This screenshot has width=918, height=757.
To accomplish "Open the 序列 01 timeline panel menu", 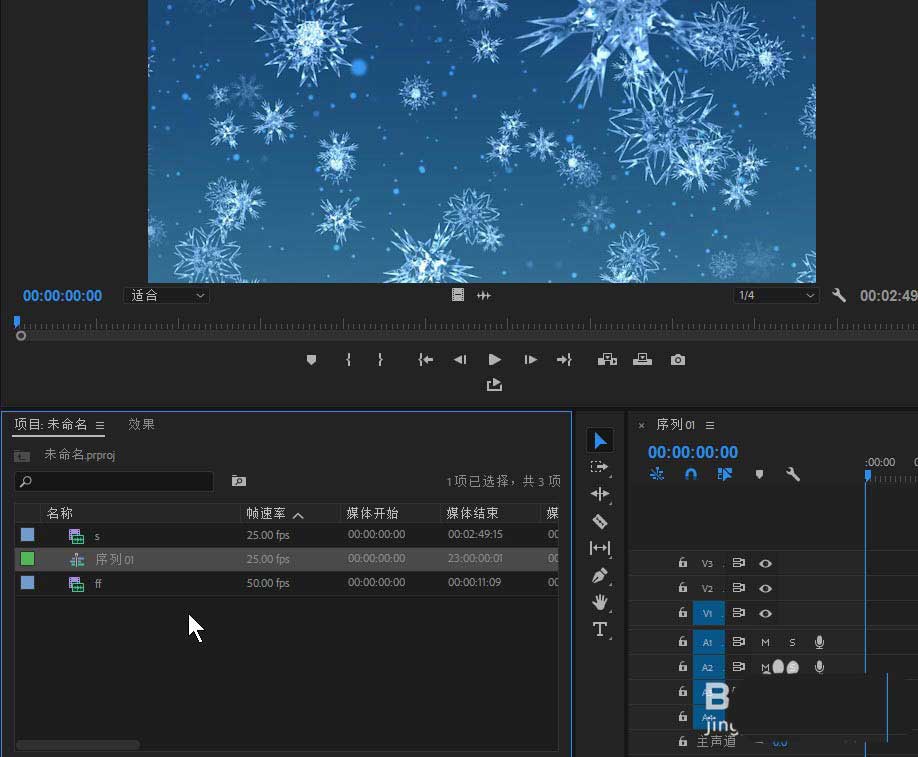I will [x=710, y=425].
